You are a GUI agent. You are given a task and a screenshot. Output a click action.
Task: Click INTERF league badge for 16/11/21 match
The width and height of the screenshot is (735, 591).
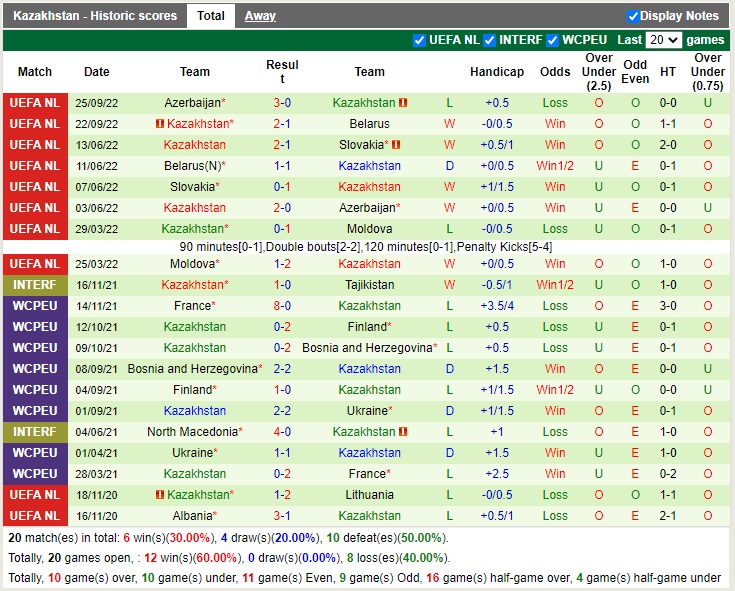pos(36,285)
